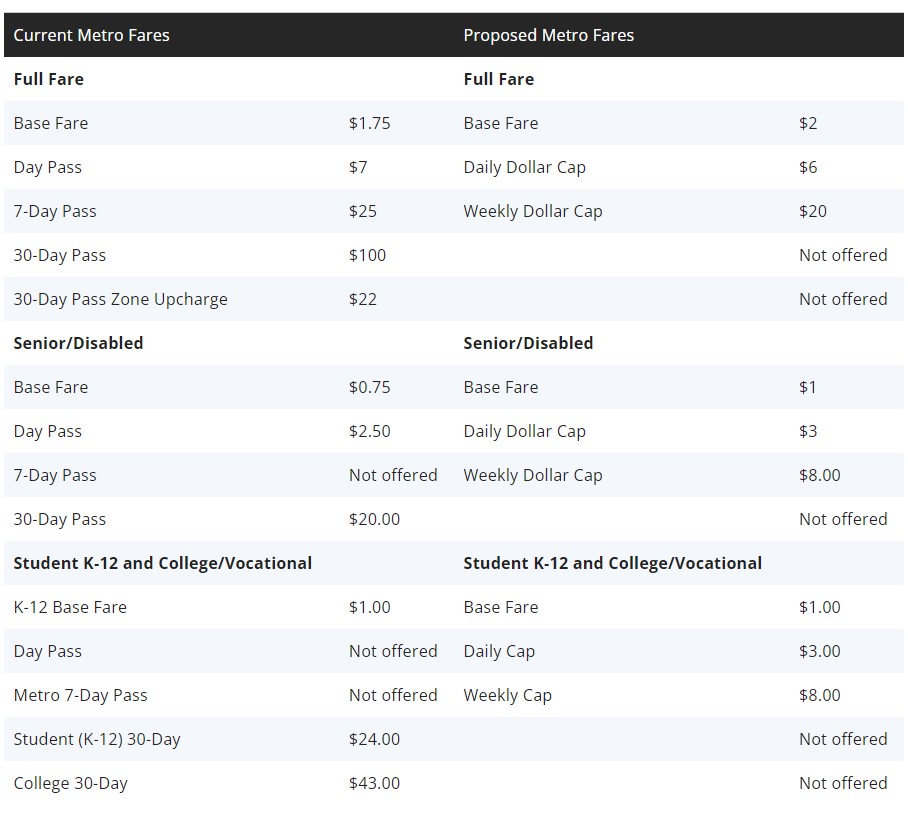The image size is (908, 820).
Task: Click the $24.00 student 30-Day price
Action: pyautogui.click(x=374, y=739)
